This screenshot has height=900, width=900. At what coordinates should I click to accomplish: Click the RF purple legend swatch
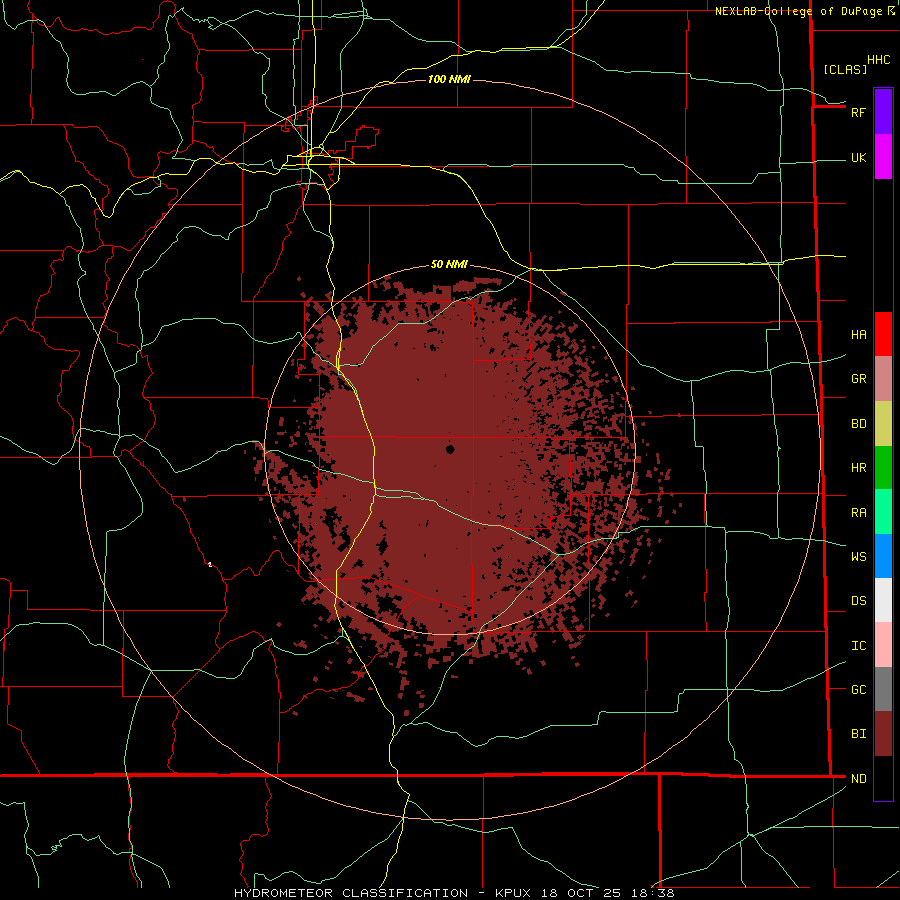[883, 112]
